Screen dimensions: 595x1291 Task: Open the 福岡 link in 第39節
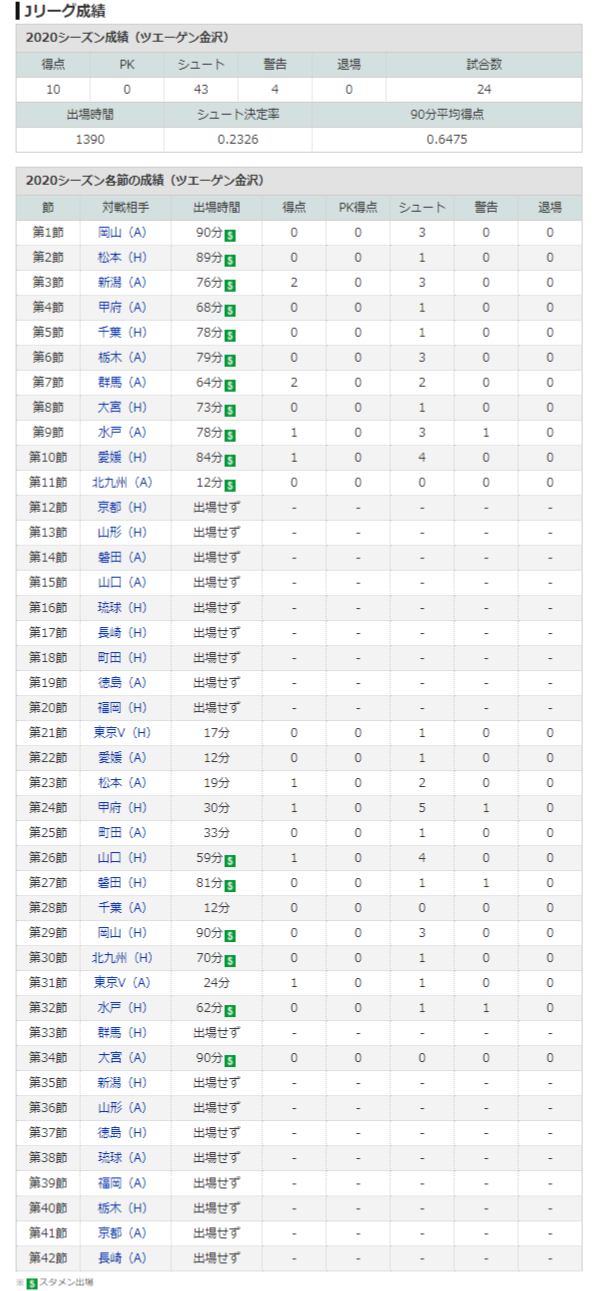click(x=110, y=1182)
